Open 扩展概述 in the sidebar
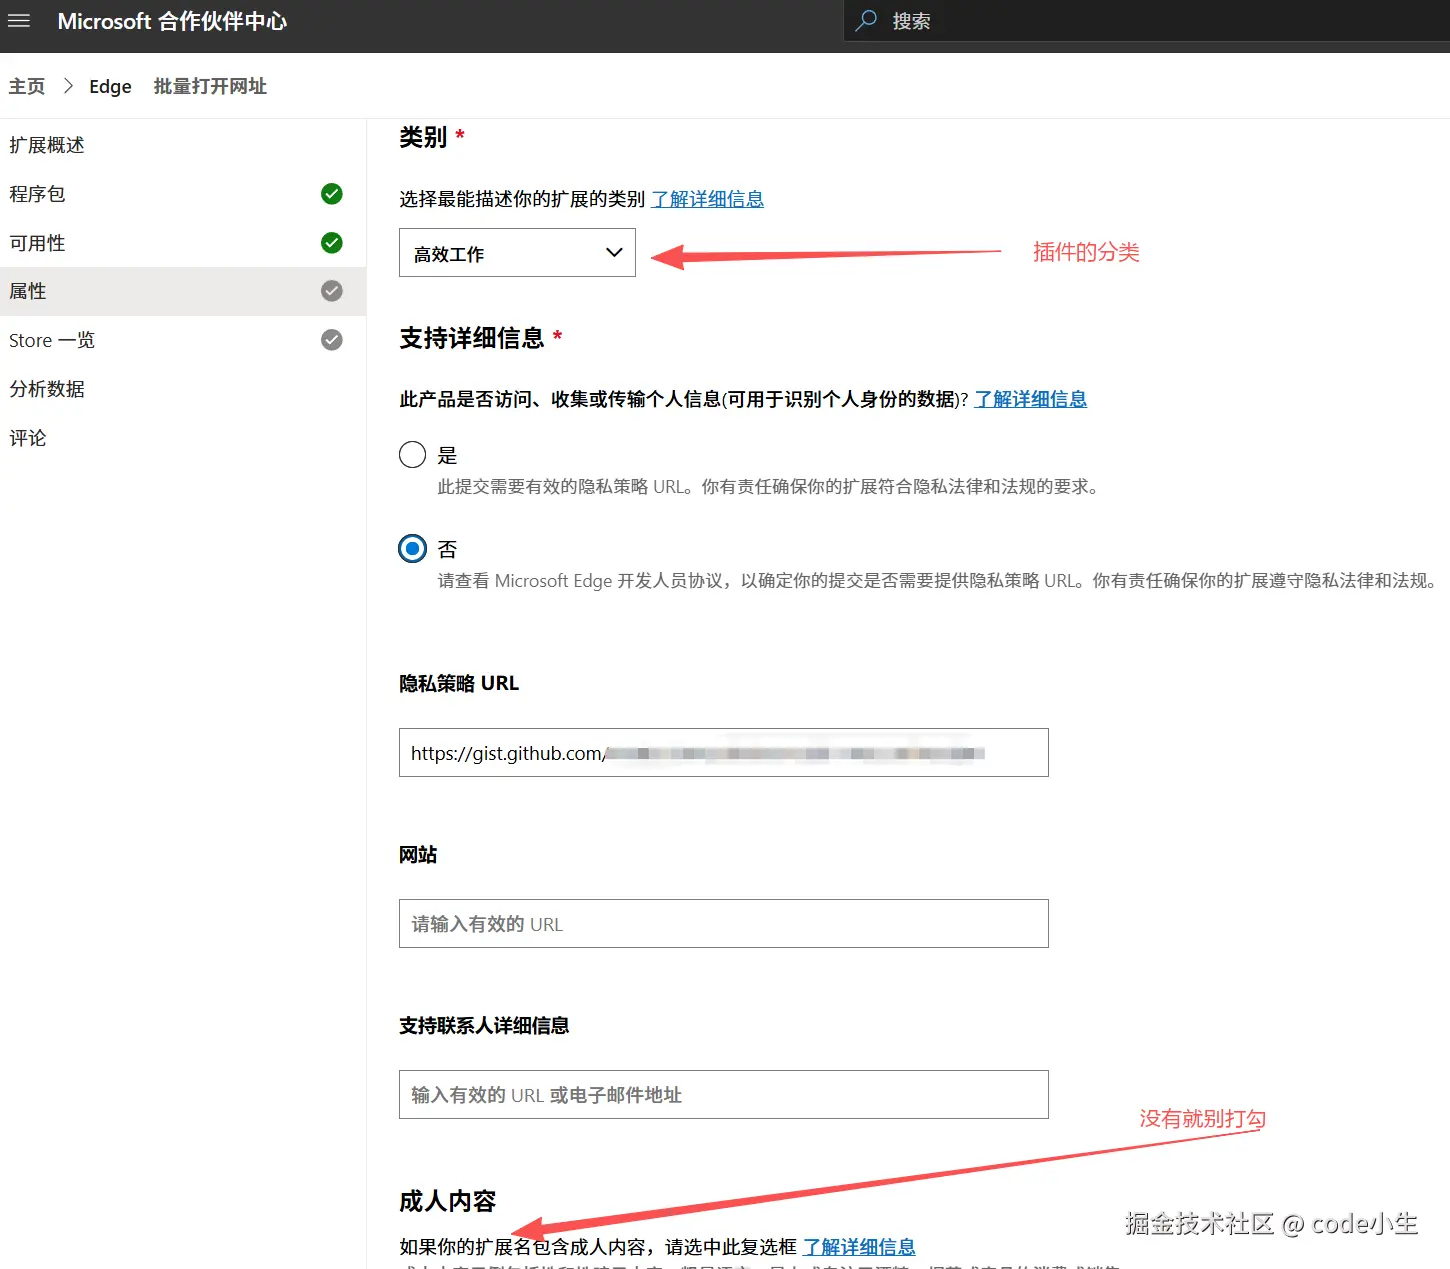Image resolution: width=1450 pixels, height=1269 pixels. tap(183, 145)
